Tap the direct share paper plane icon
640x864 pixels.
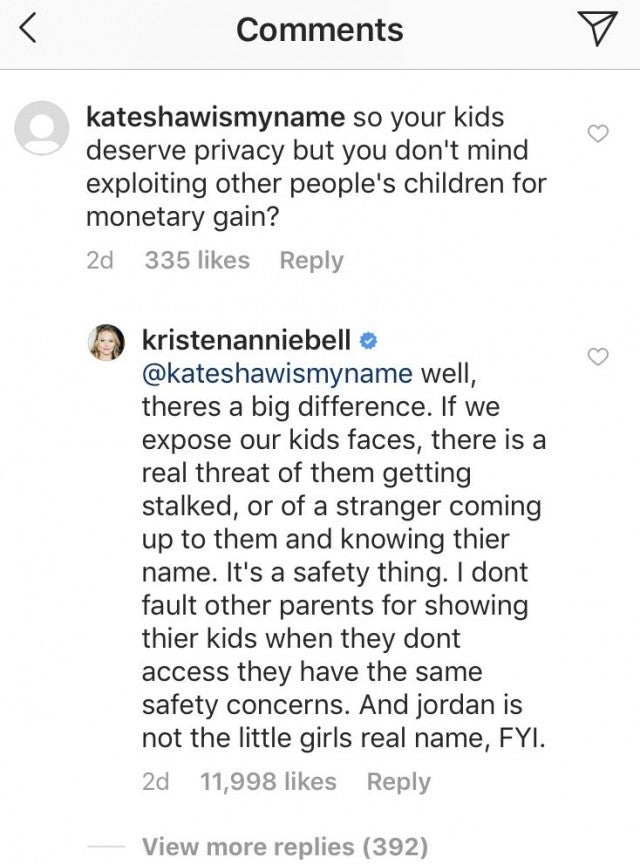click(x=598, y=30)
